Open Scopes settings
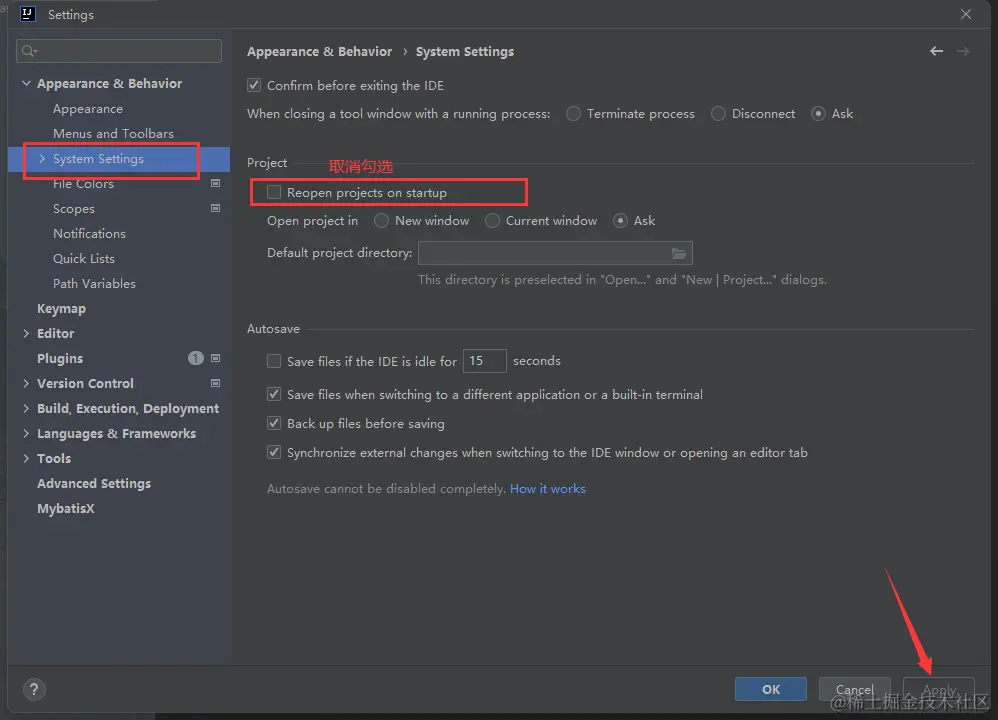This screenshot has height=720, width=998. point(74,209)
